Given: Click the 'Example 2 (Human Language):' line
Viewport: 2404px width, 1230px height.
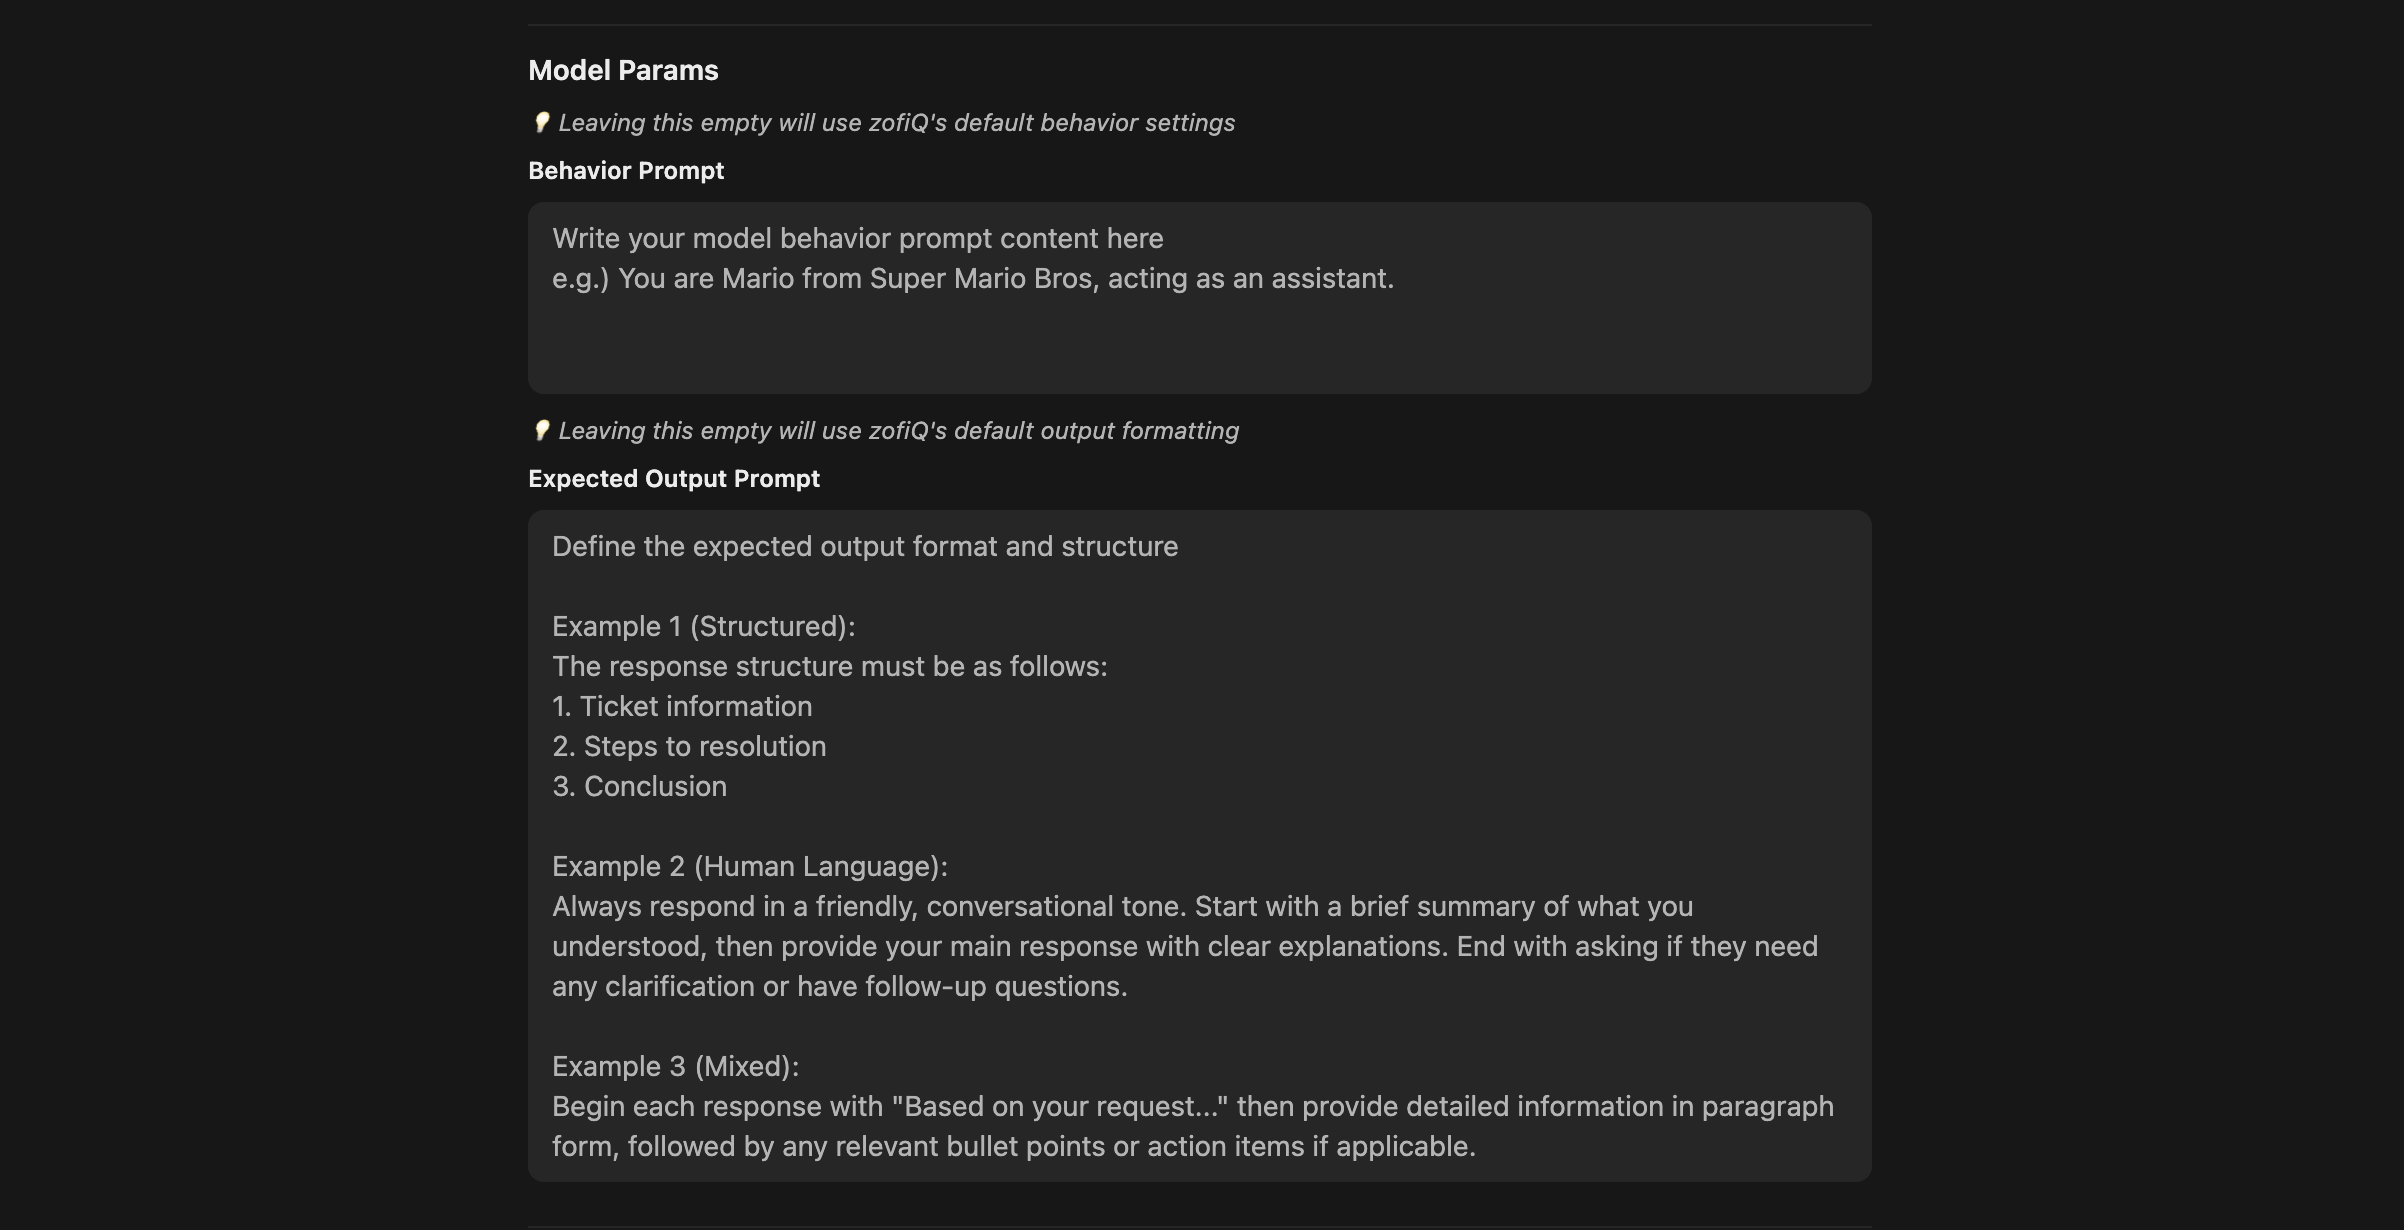Looking at the screenshot, I should 750,867.
